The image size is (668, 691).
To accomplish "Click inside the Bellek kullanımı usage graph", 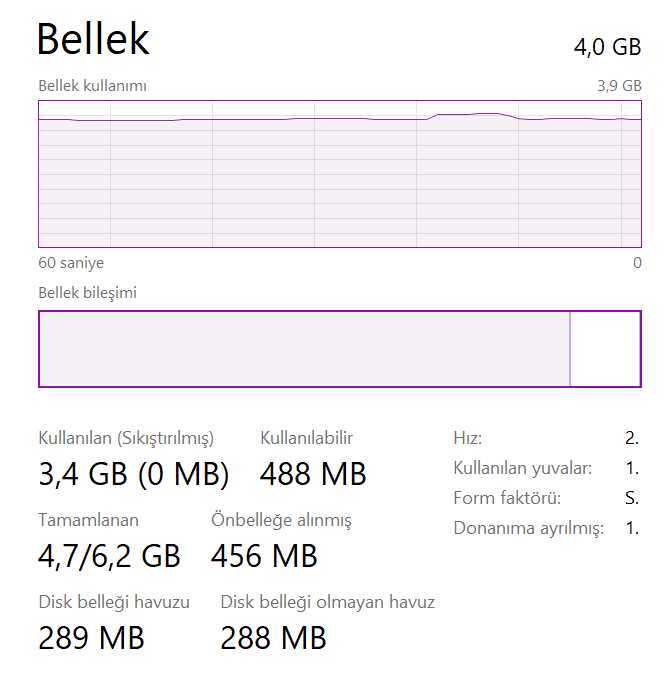I will click(339, 180).
